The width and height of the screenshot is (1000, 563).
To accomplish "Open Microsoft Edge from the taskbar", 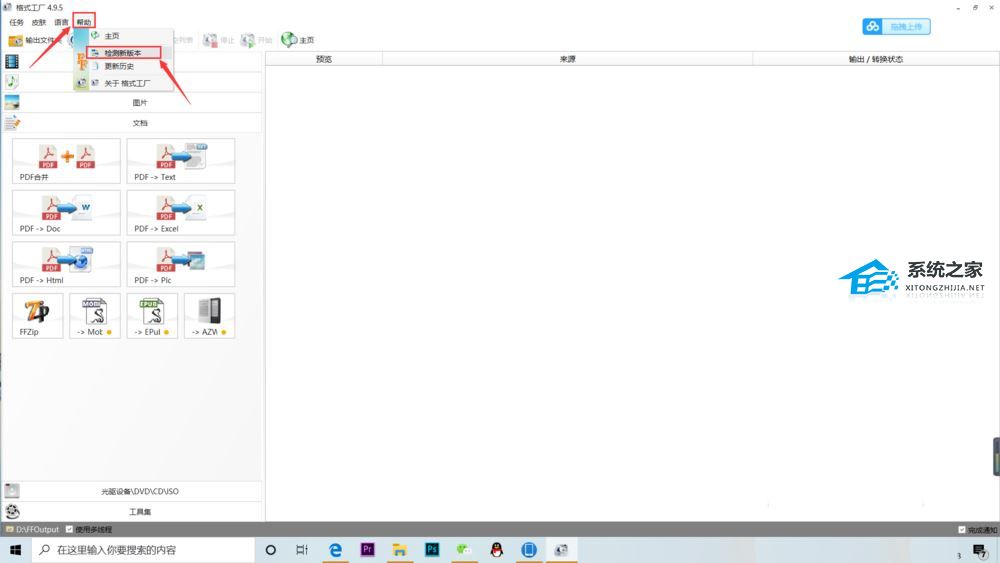I will (x=335, y=550).
